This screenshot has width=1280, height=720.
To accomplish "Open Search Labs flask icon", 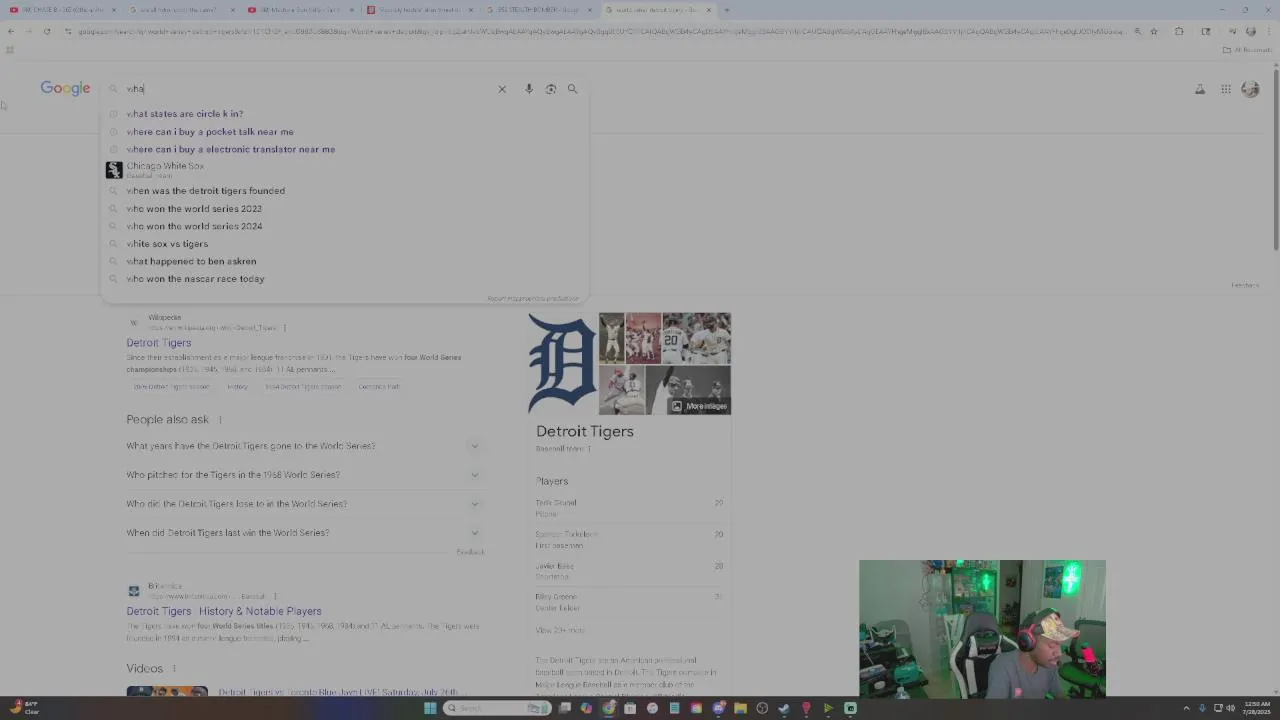I will (x=1200, y=89).
